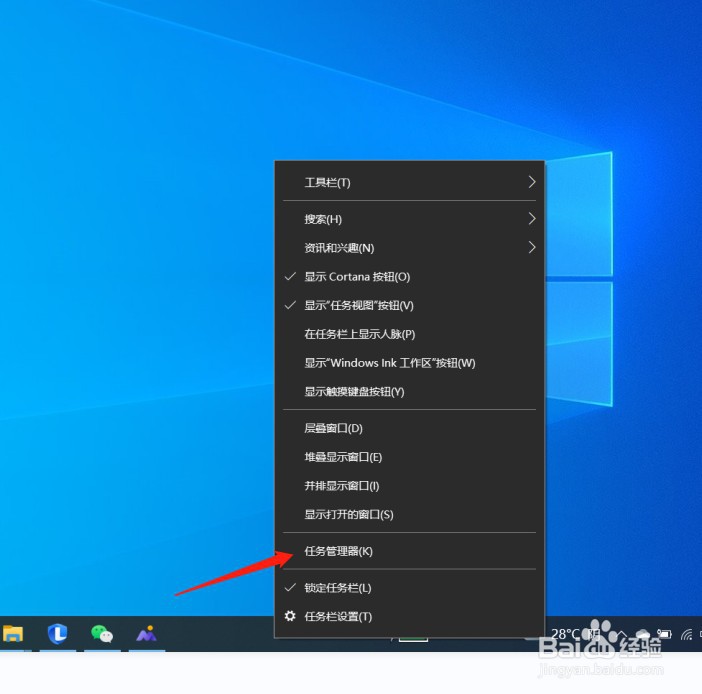Image resolution: width=702 pixels, height=694 pixels.
Task: Expand the 资讯和兴趣(N) submenu arrow
Action: (531, 247)
